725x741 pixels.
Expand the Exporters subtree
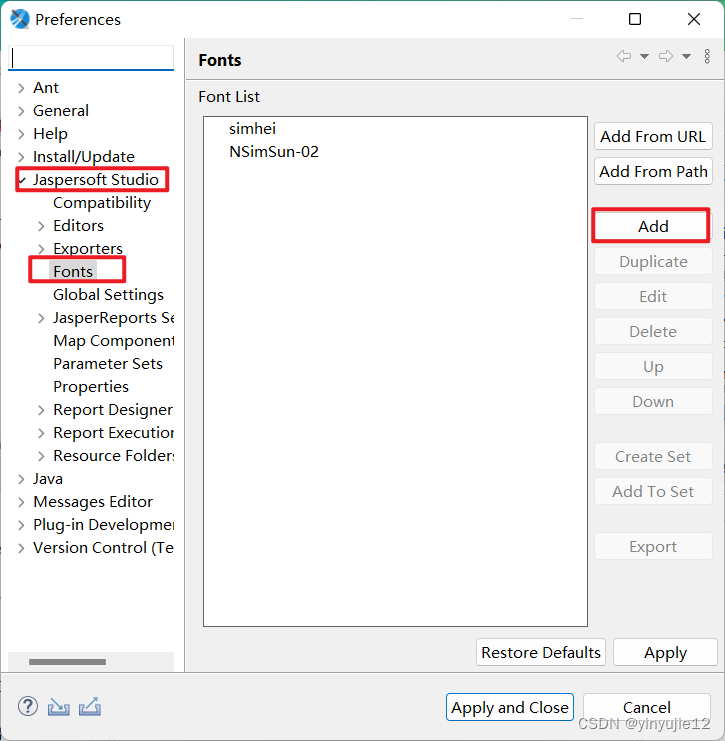(x=42, y=249)
